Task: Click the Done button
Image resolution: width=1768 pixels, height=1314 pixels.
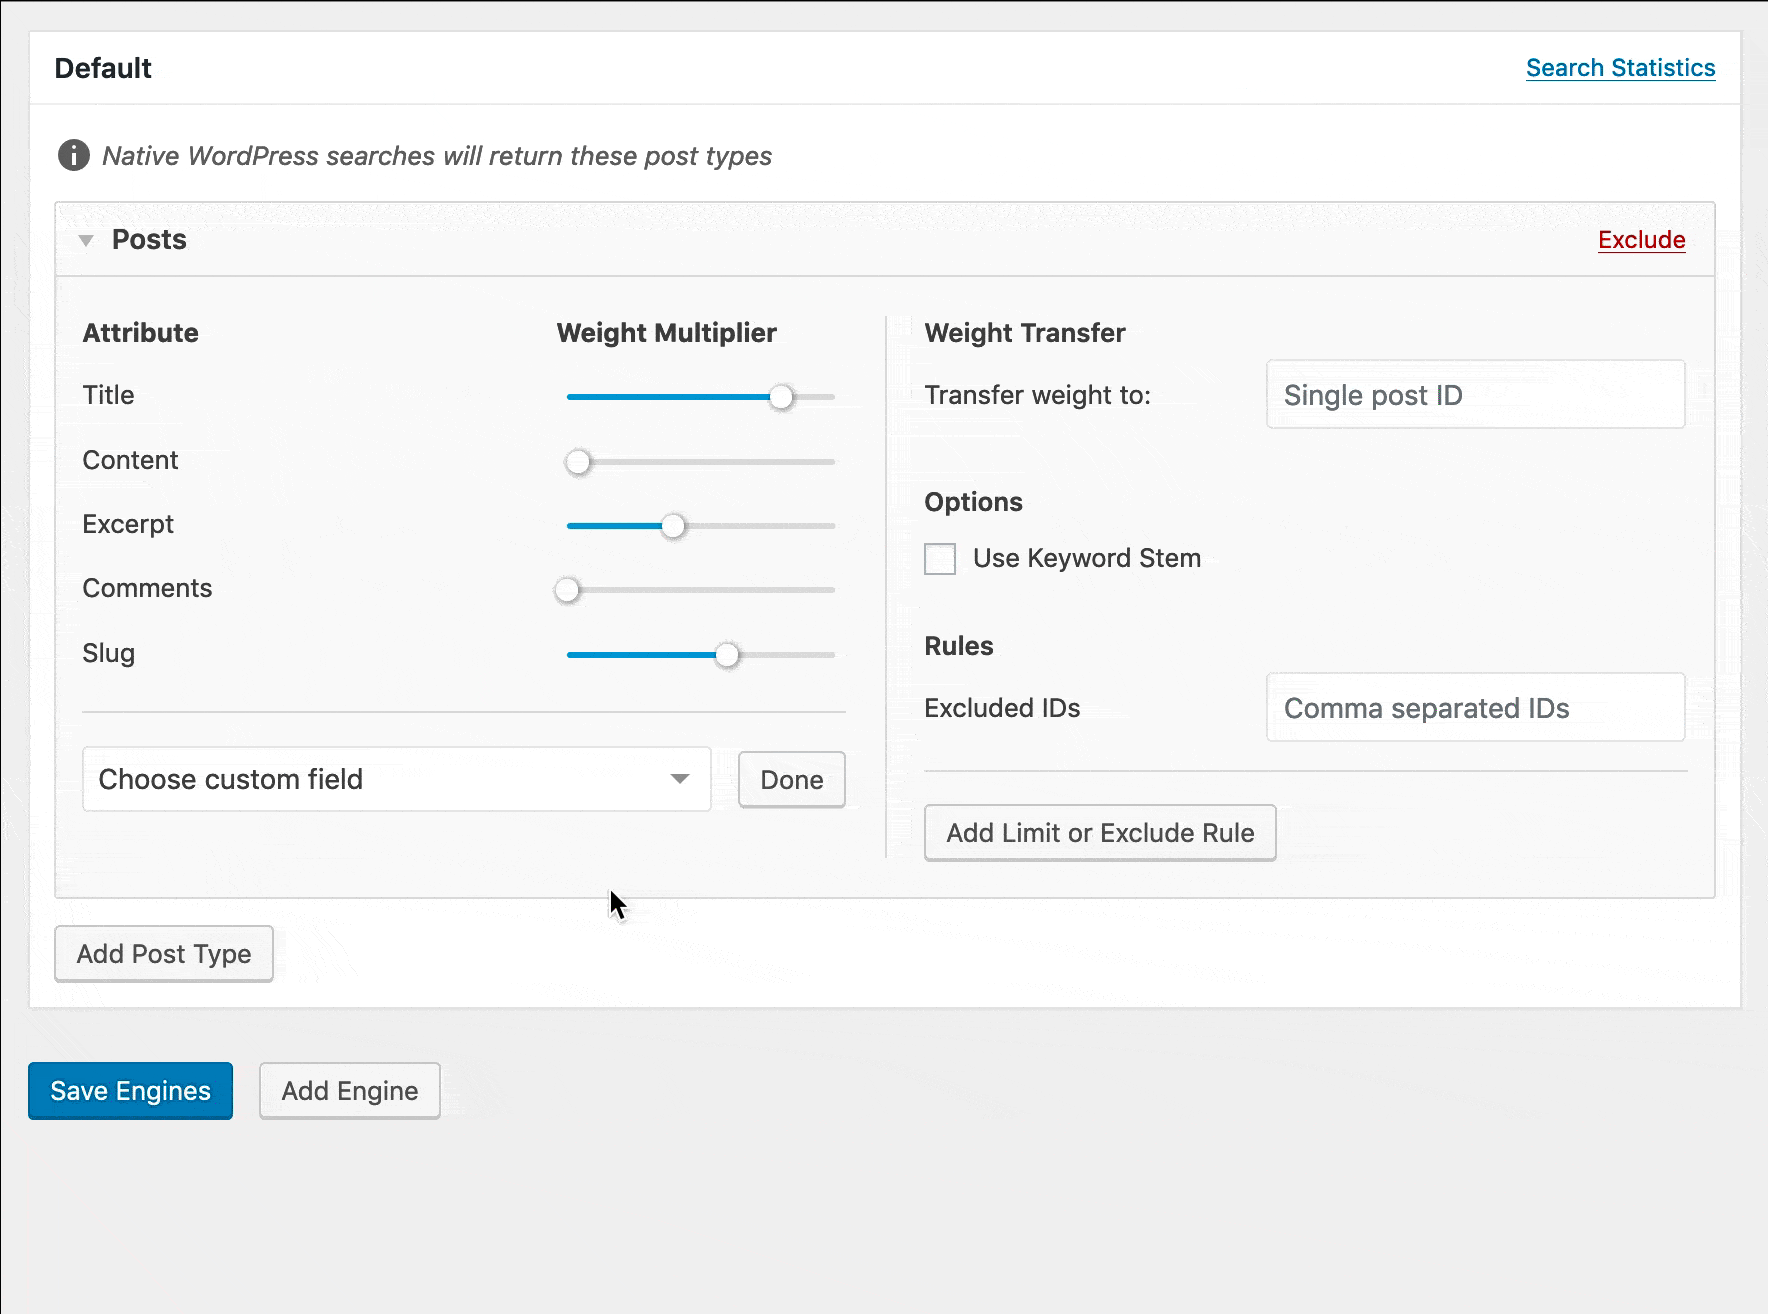Action: [x=791, y=780]
